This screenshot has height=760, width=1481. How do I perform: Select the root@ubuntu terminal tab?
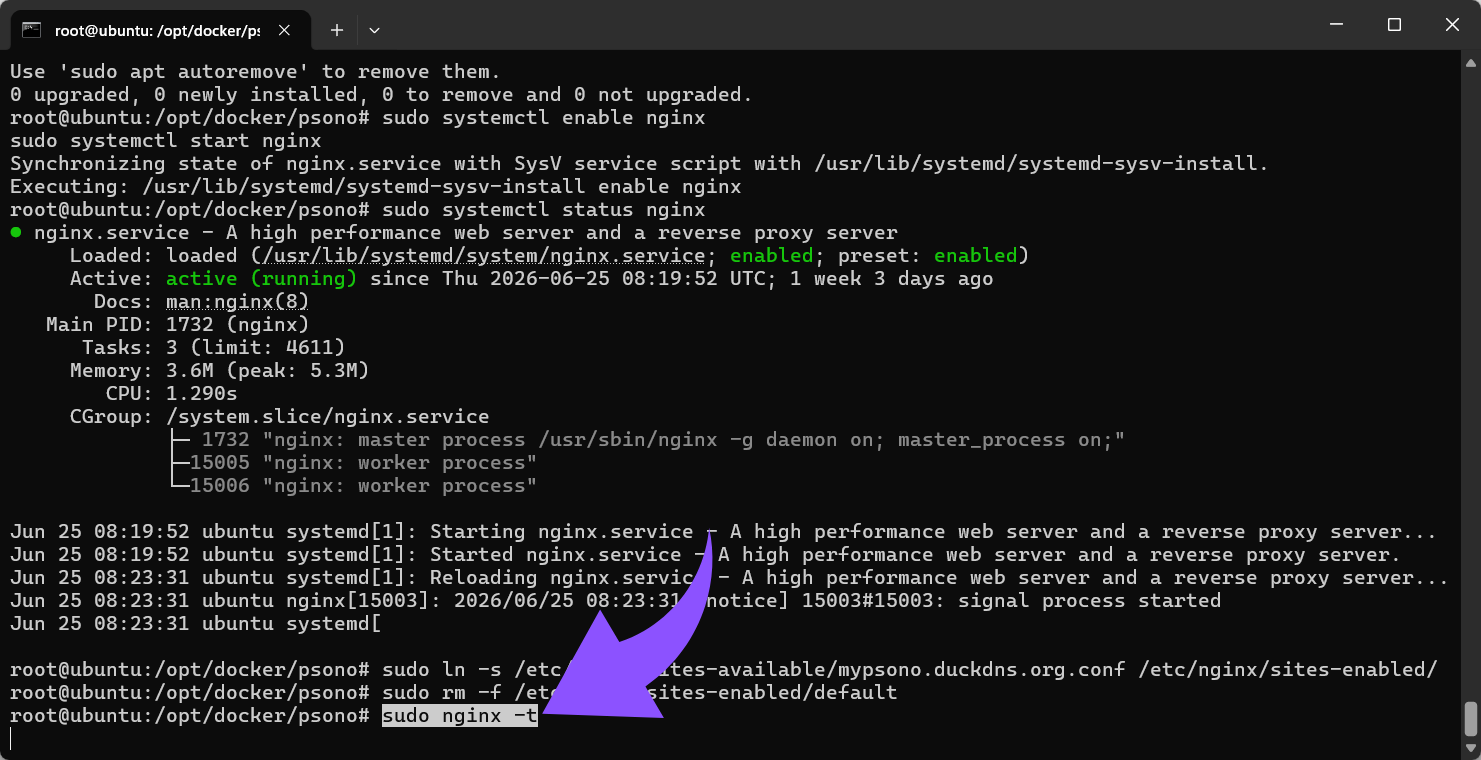[x=158, y=30]
